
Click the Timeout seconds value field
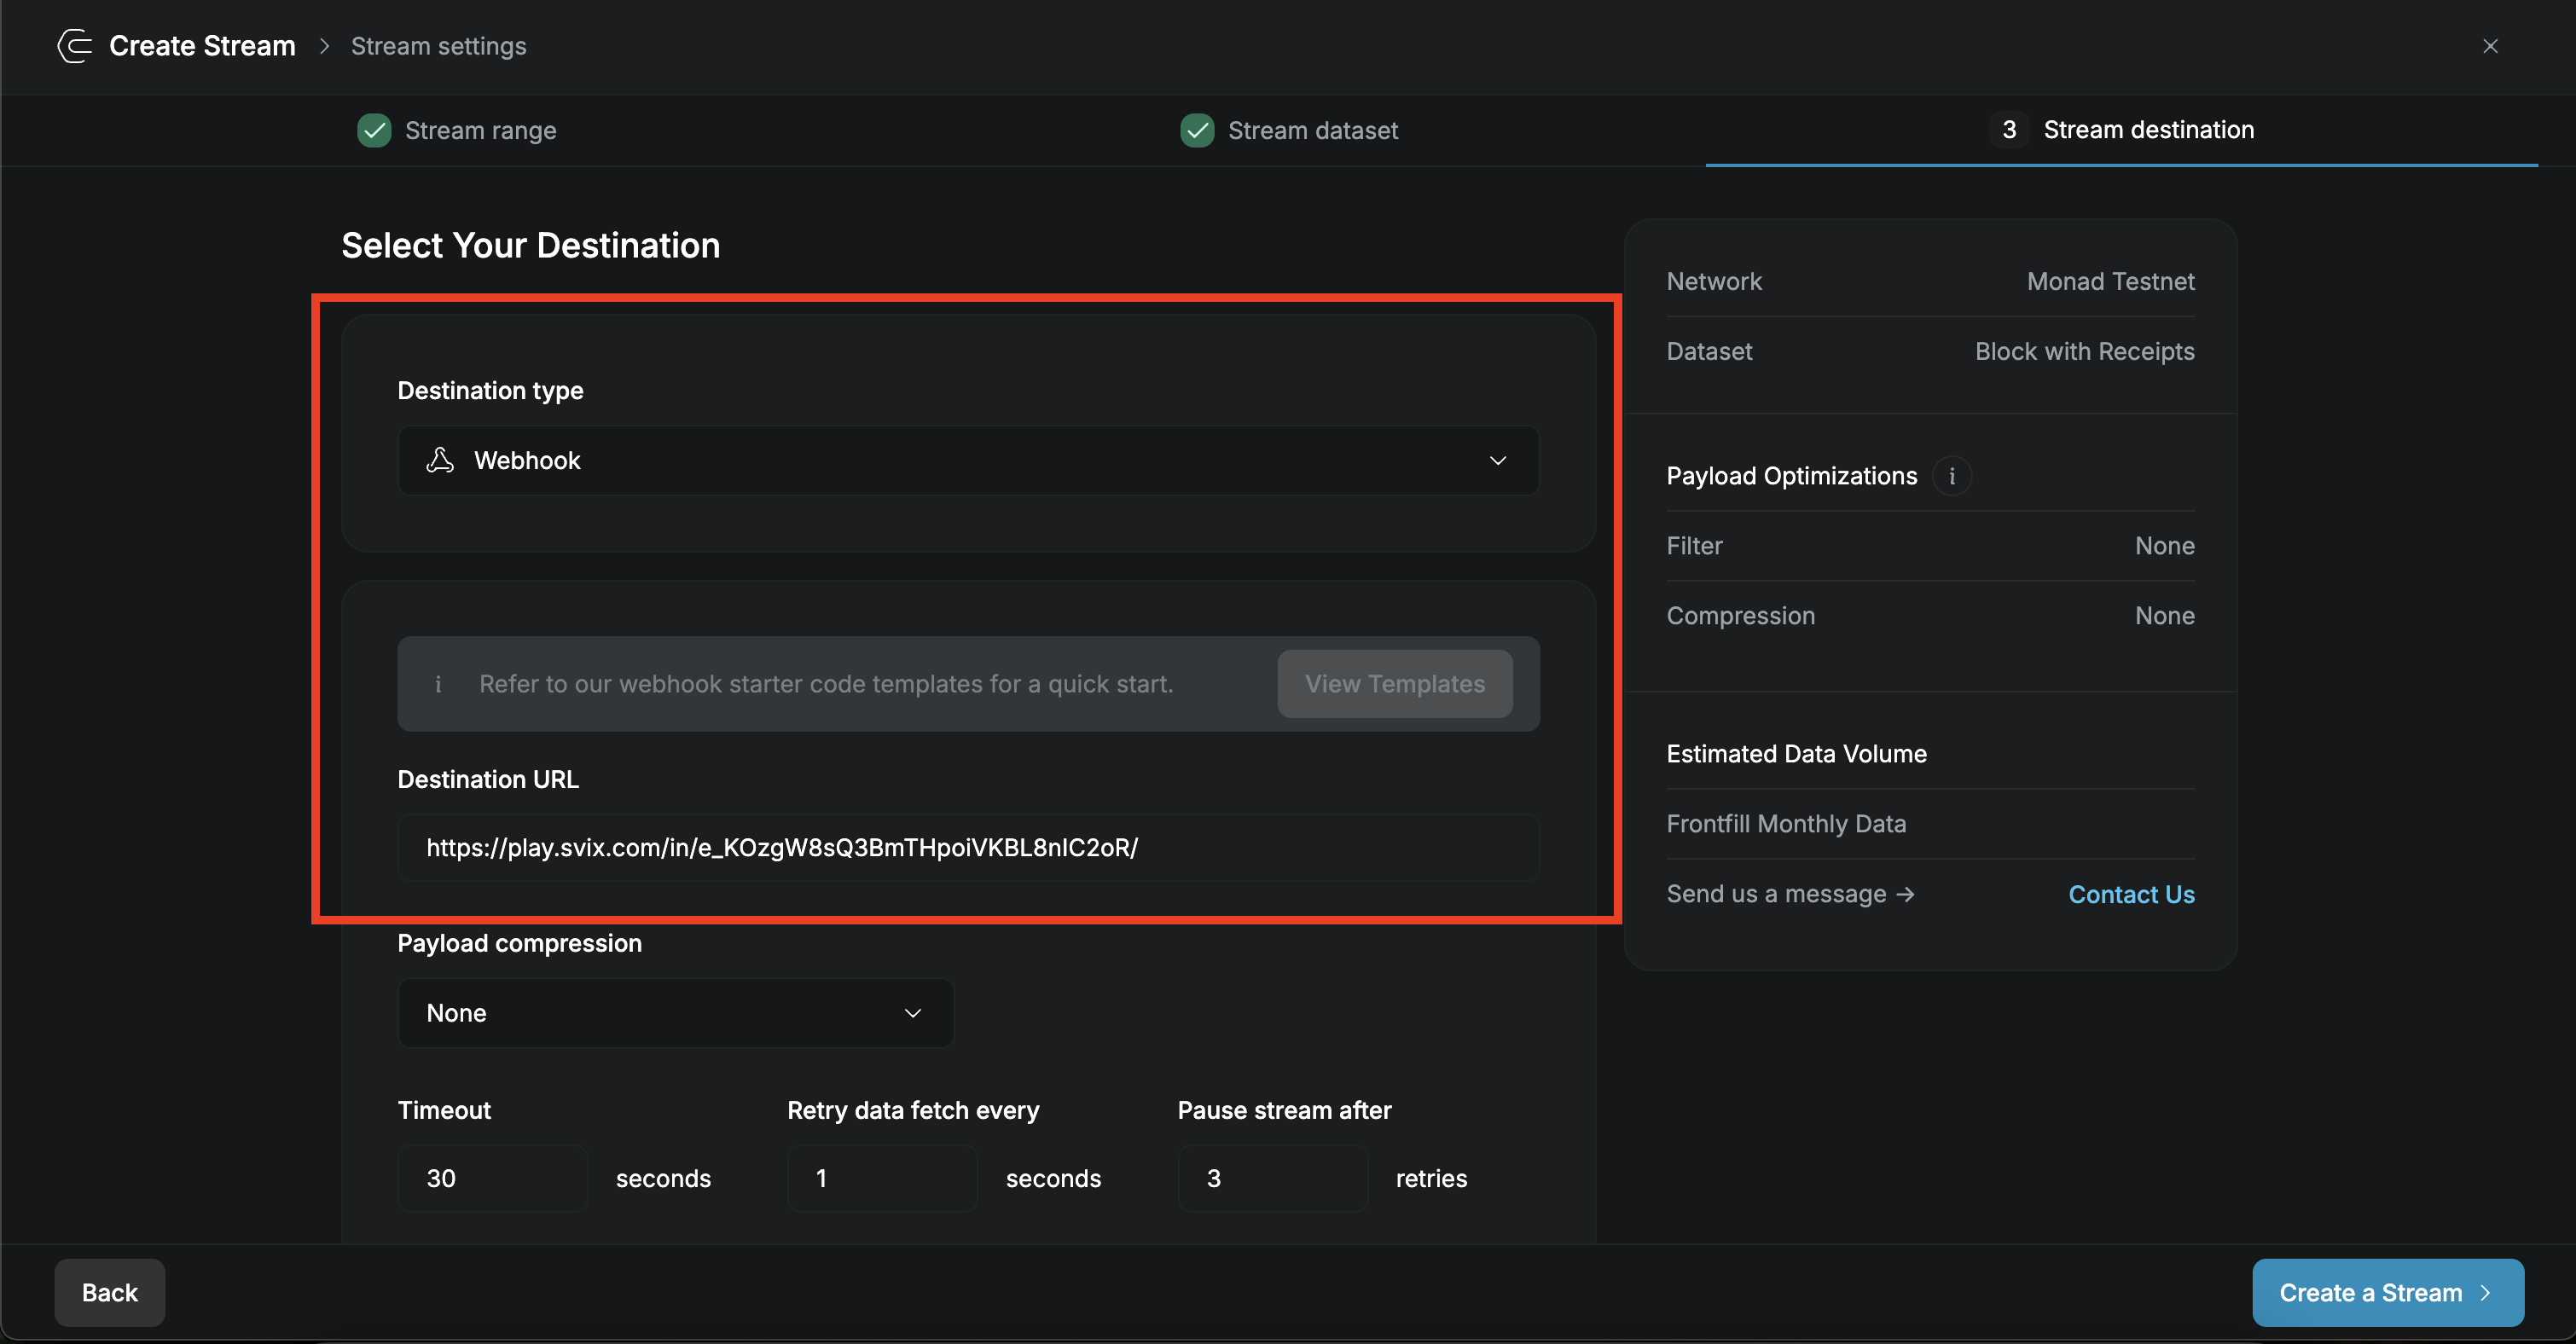492,1178
